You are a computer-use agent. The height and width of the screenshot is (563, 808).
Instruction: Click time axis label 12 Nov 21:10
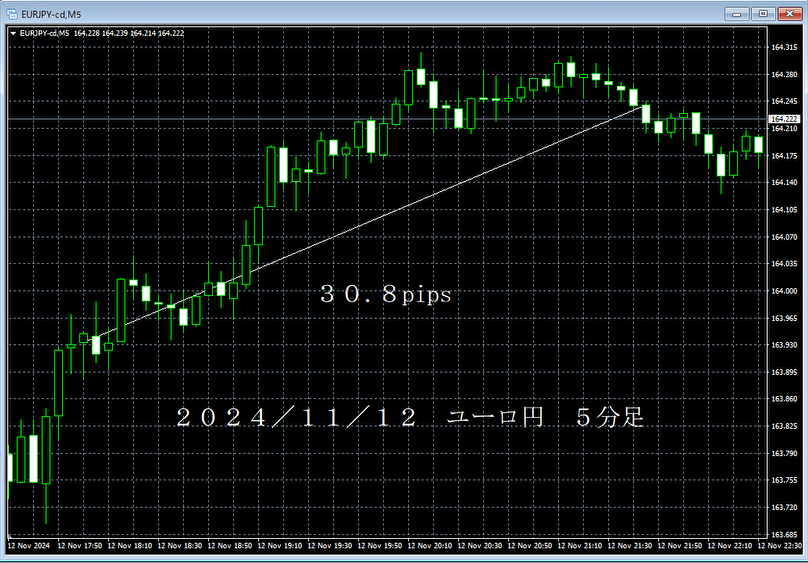coord(580,545)
